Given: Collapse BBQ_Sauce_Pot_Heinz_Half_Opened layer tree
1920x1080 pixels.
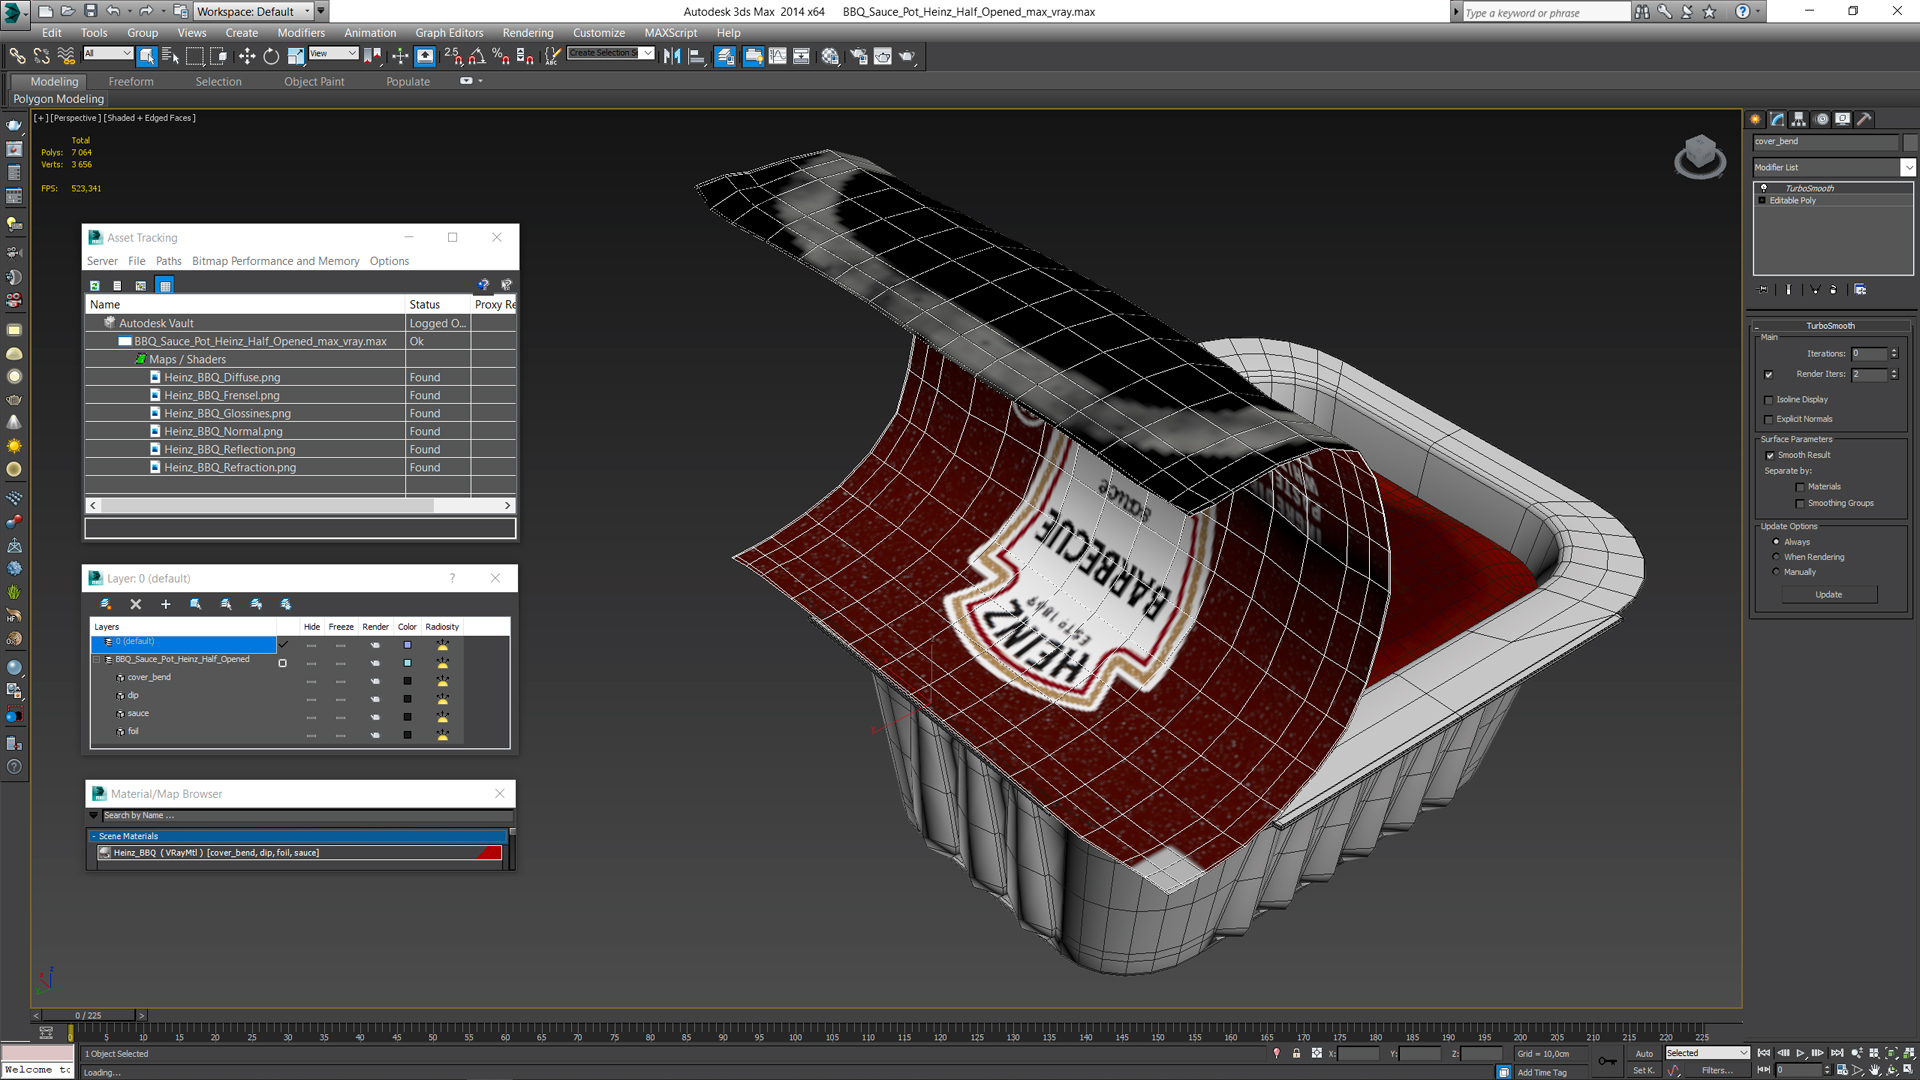Looking at the screenshot, I should (97, 660).
